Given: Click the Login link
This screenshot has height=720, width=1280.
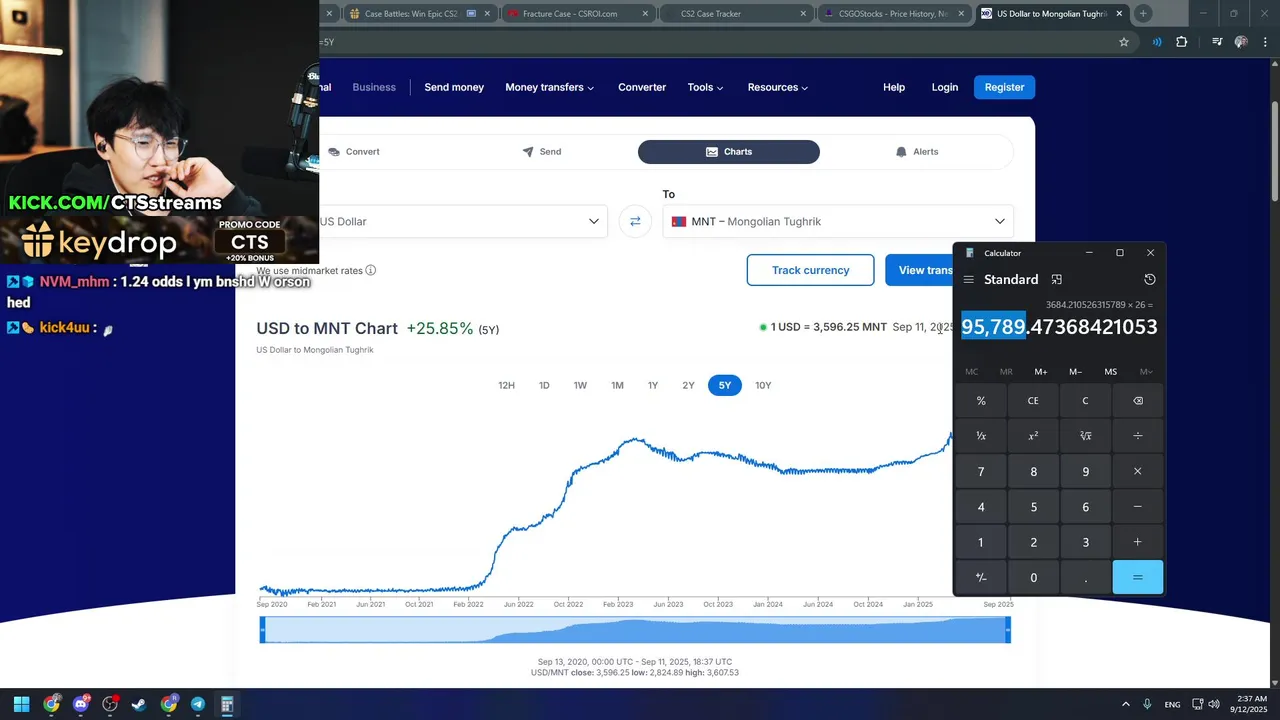Looking at the screenshot, I should click(x=945, y=87).
